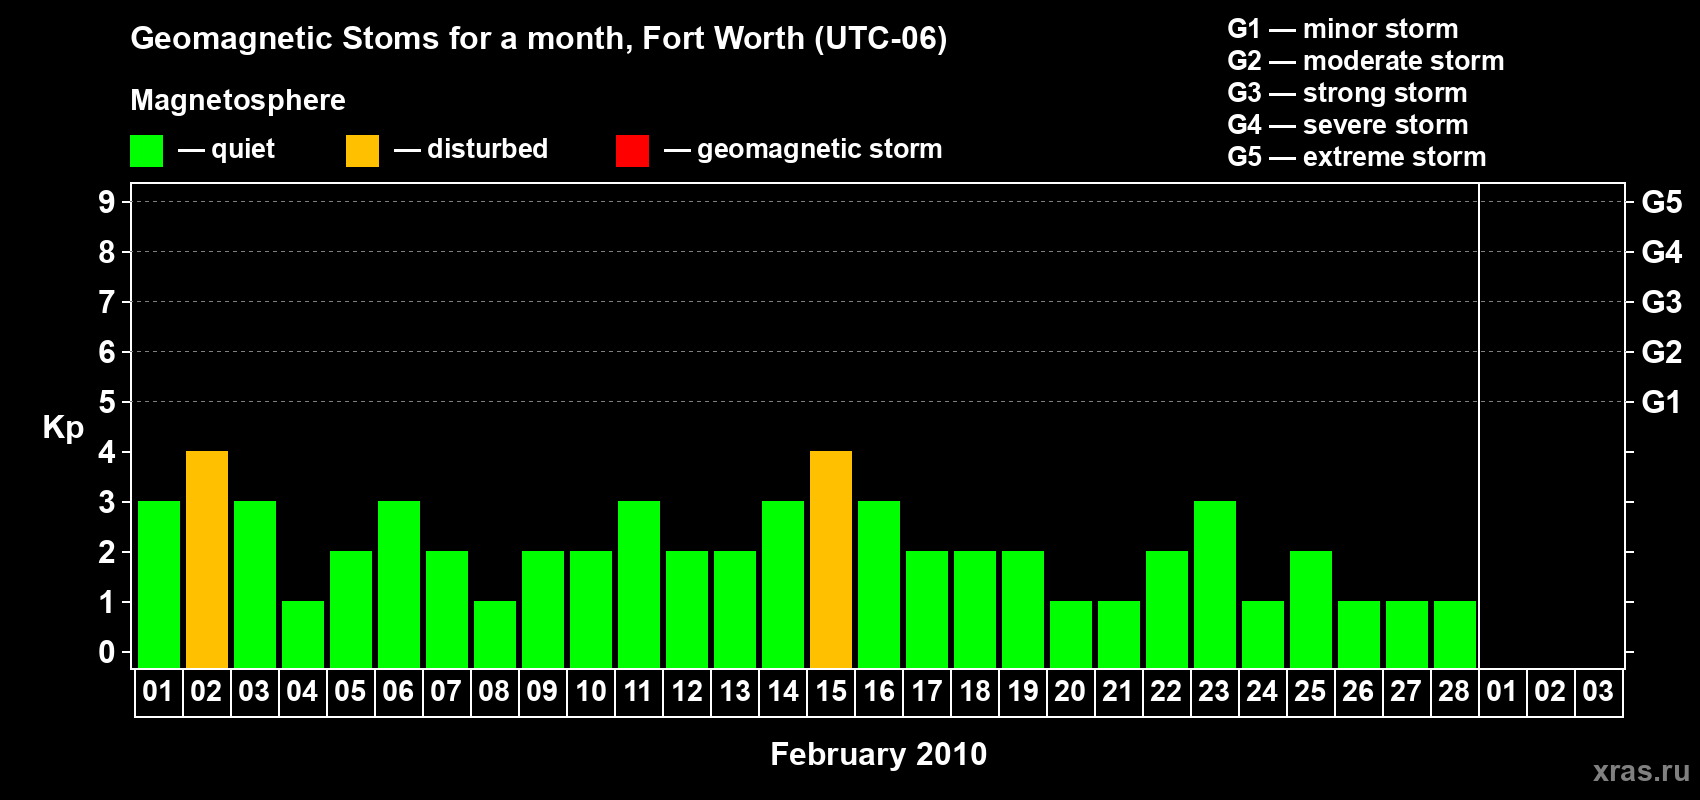This screenshot has height=800, width=1700.
Task: Click the Kp value 0 on left axis
Action: 107,652
